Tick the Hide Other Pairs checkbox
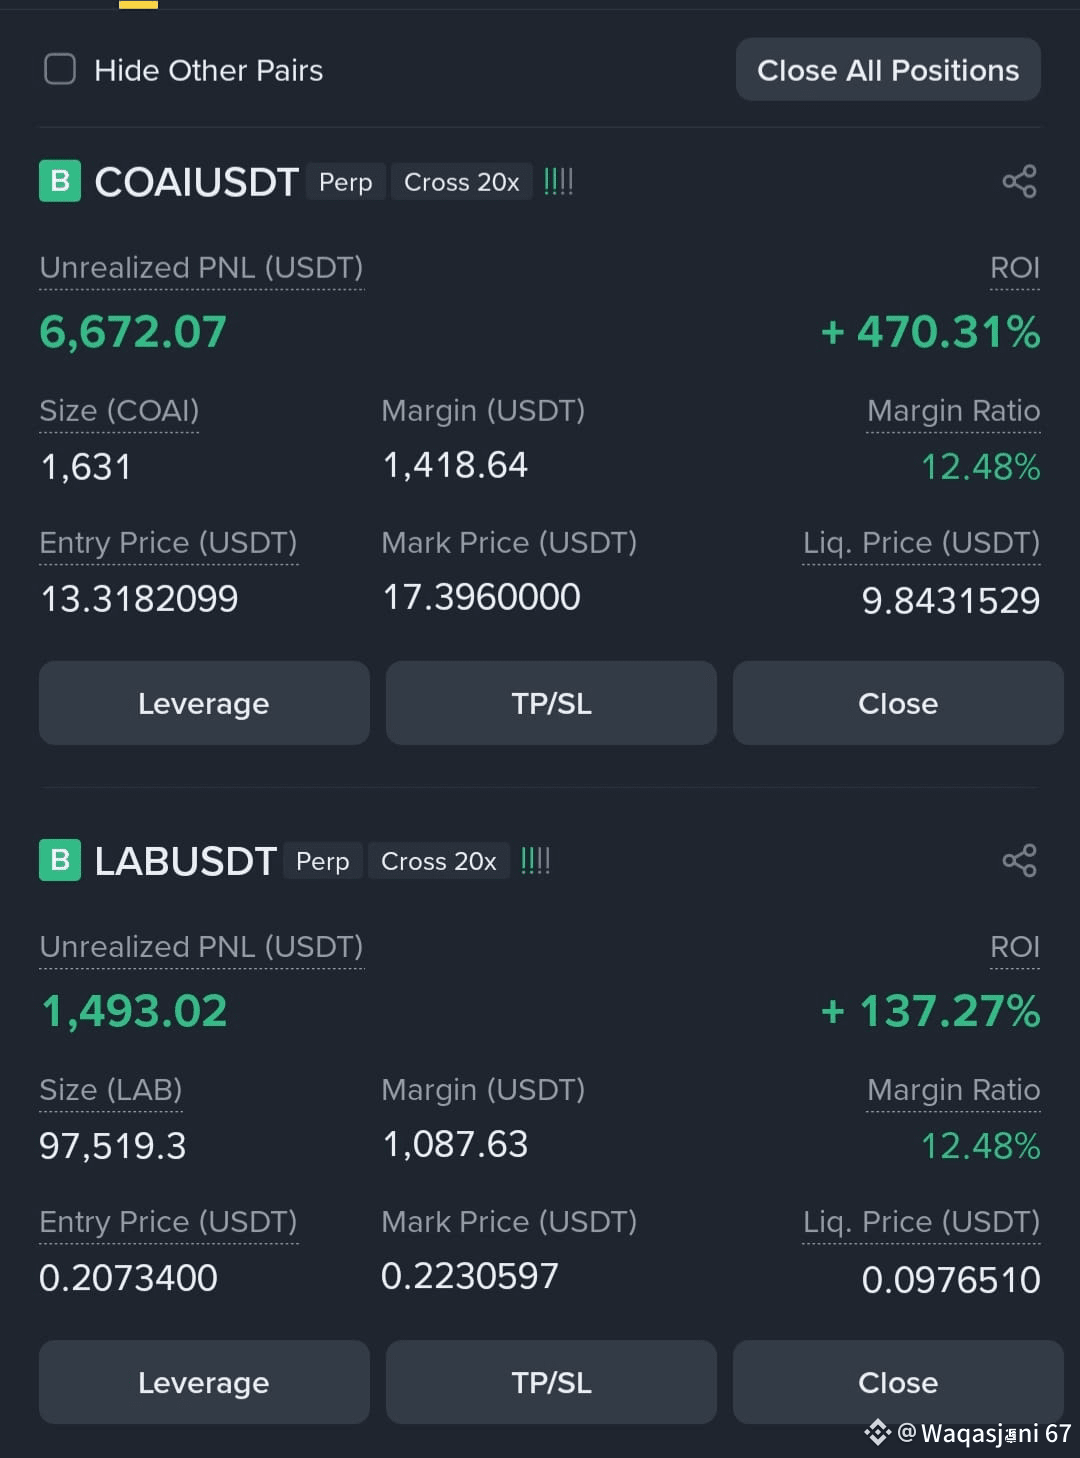1080x1458 pixels. (60, 69)
